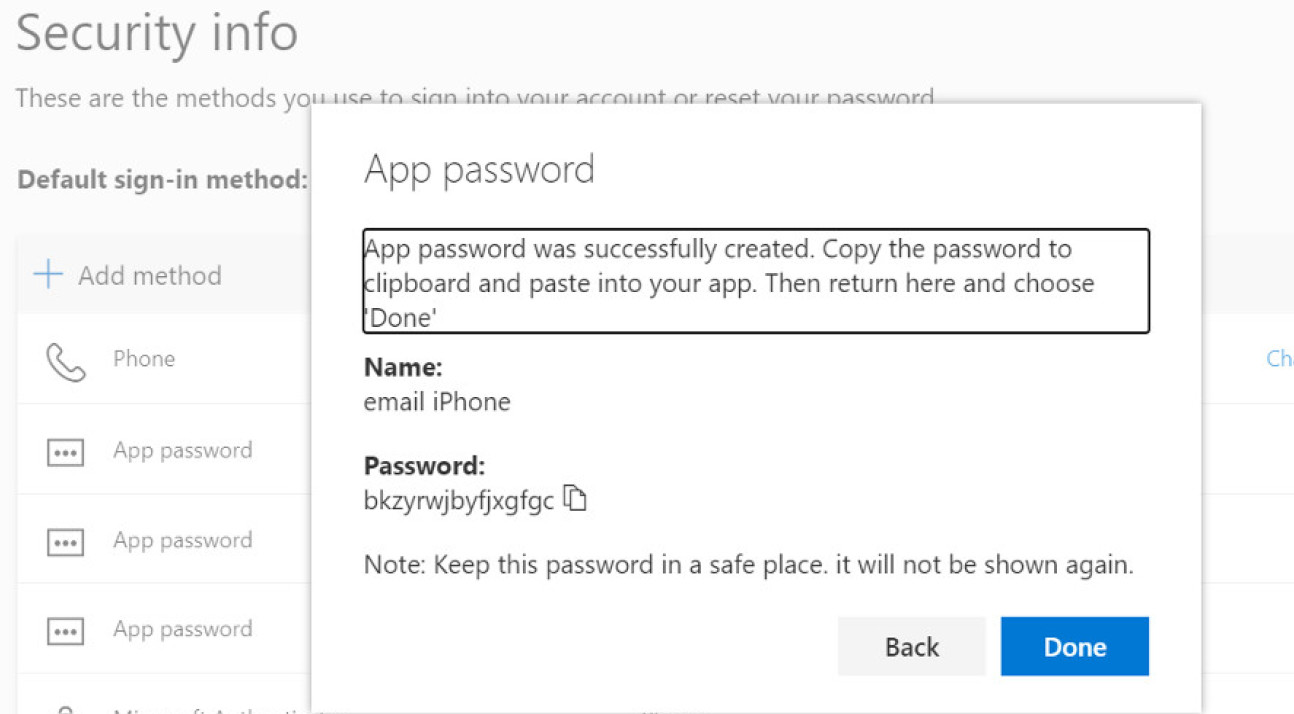Click the Change link in Phone row
Viewport: 1294px width, 714px height.
[1279, 359]
